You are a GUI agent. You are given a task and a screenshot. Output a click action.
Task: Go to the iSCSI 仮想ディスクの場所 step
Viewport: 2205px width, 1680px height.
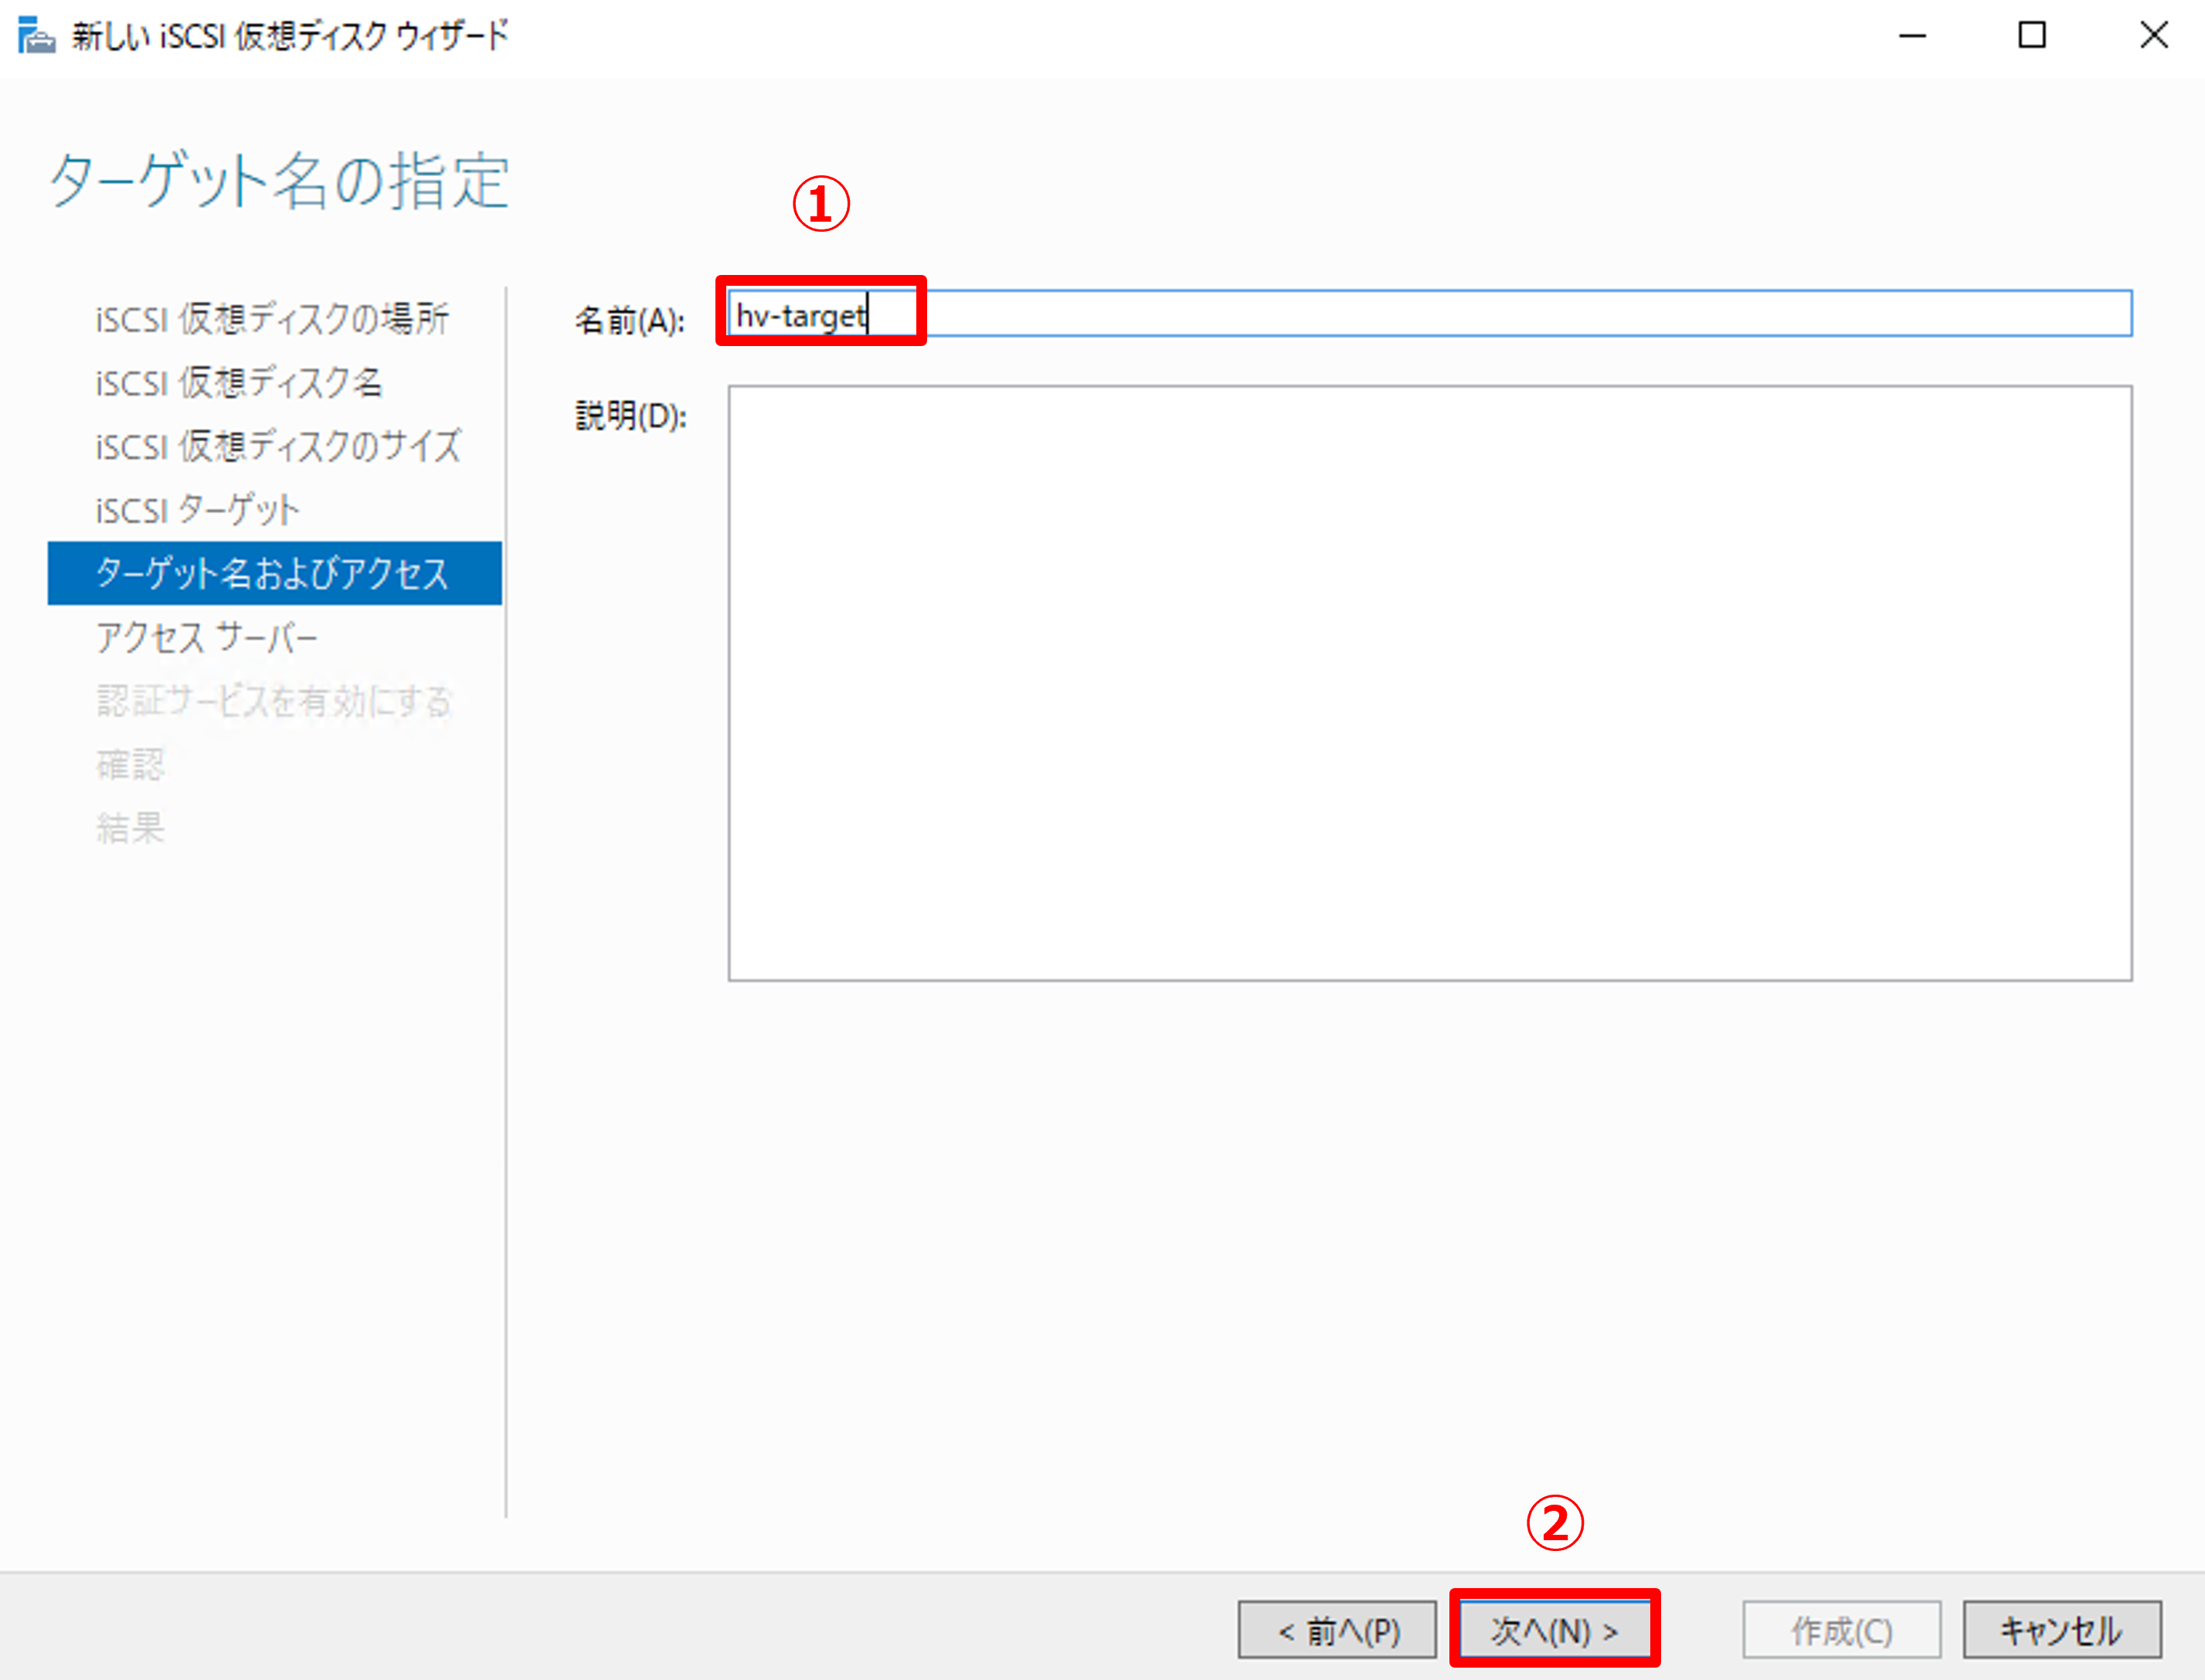pyautogui.click(x=271, y=319)
